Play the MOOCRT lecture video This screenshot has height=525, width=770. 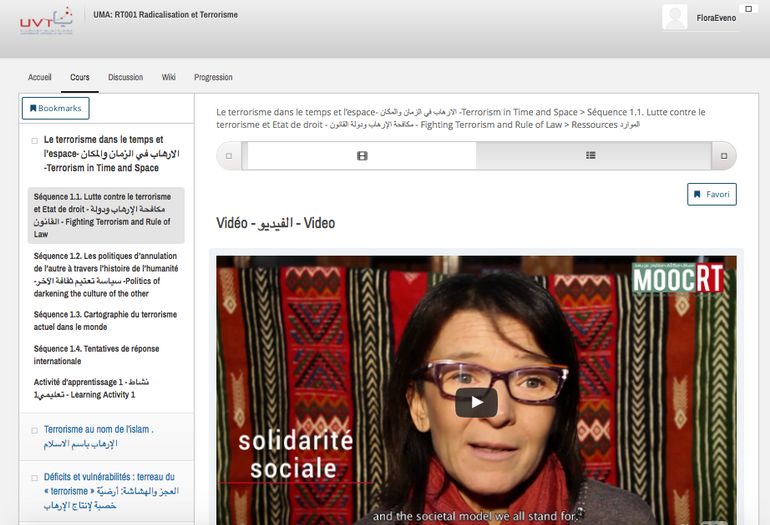point(476,402)
